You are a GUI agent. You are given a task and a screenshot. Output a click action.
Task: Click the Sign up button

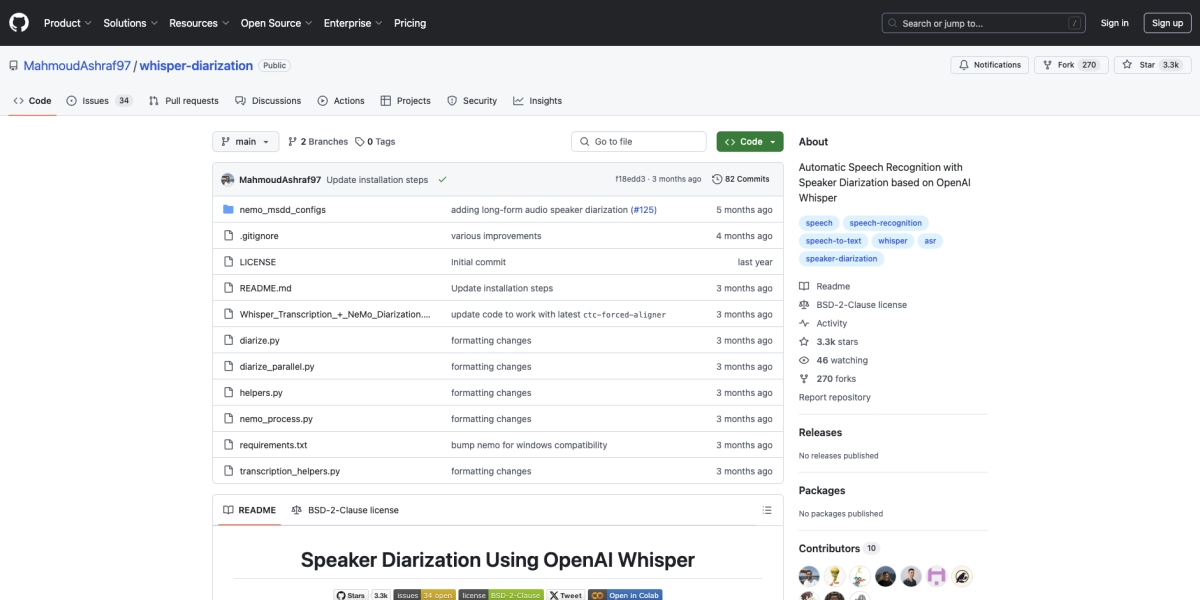pyautogui.click(x=1167, y=23)
